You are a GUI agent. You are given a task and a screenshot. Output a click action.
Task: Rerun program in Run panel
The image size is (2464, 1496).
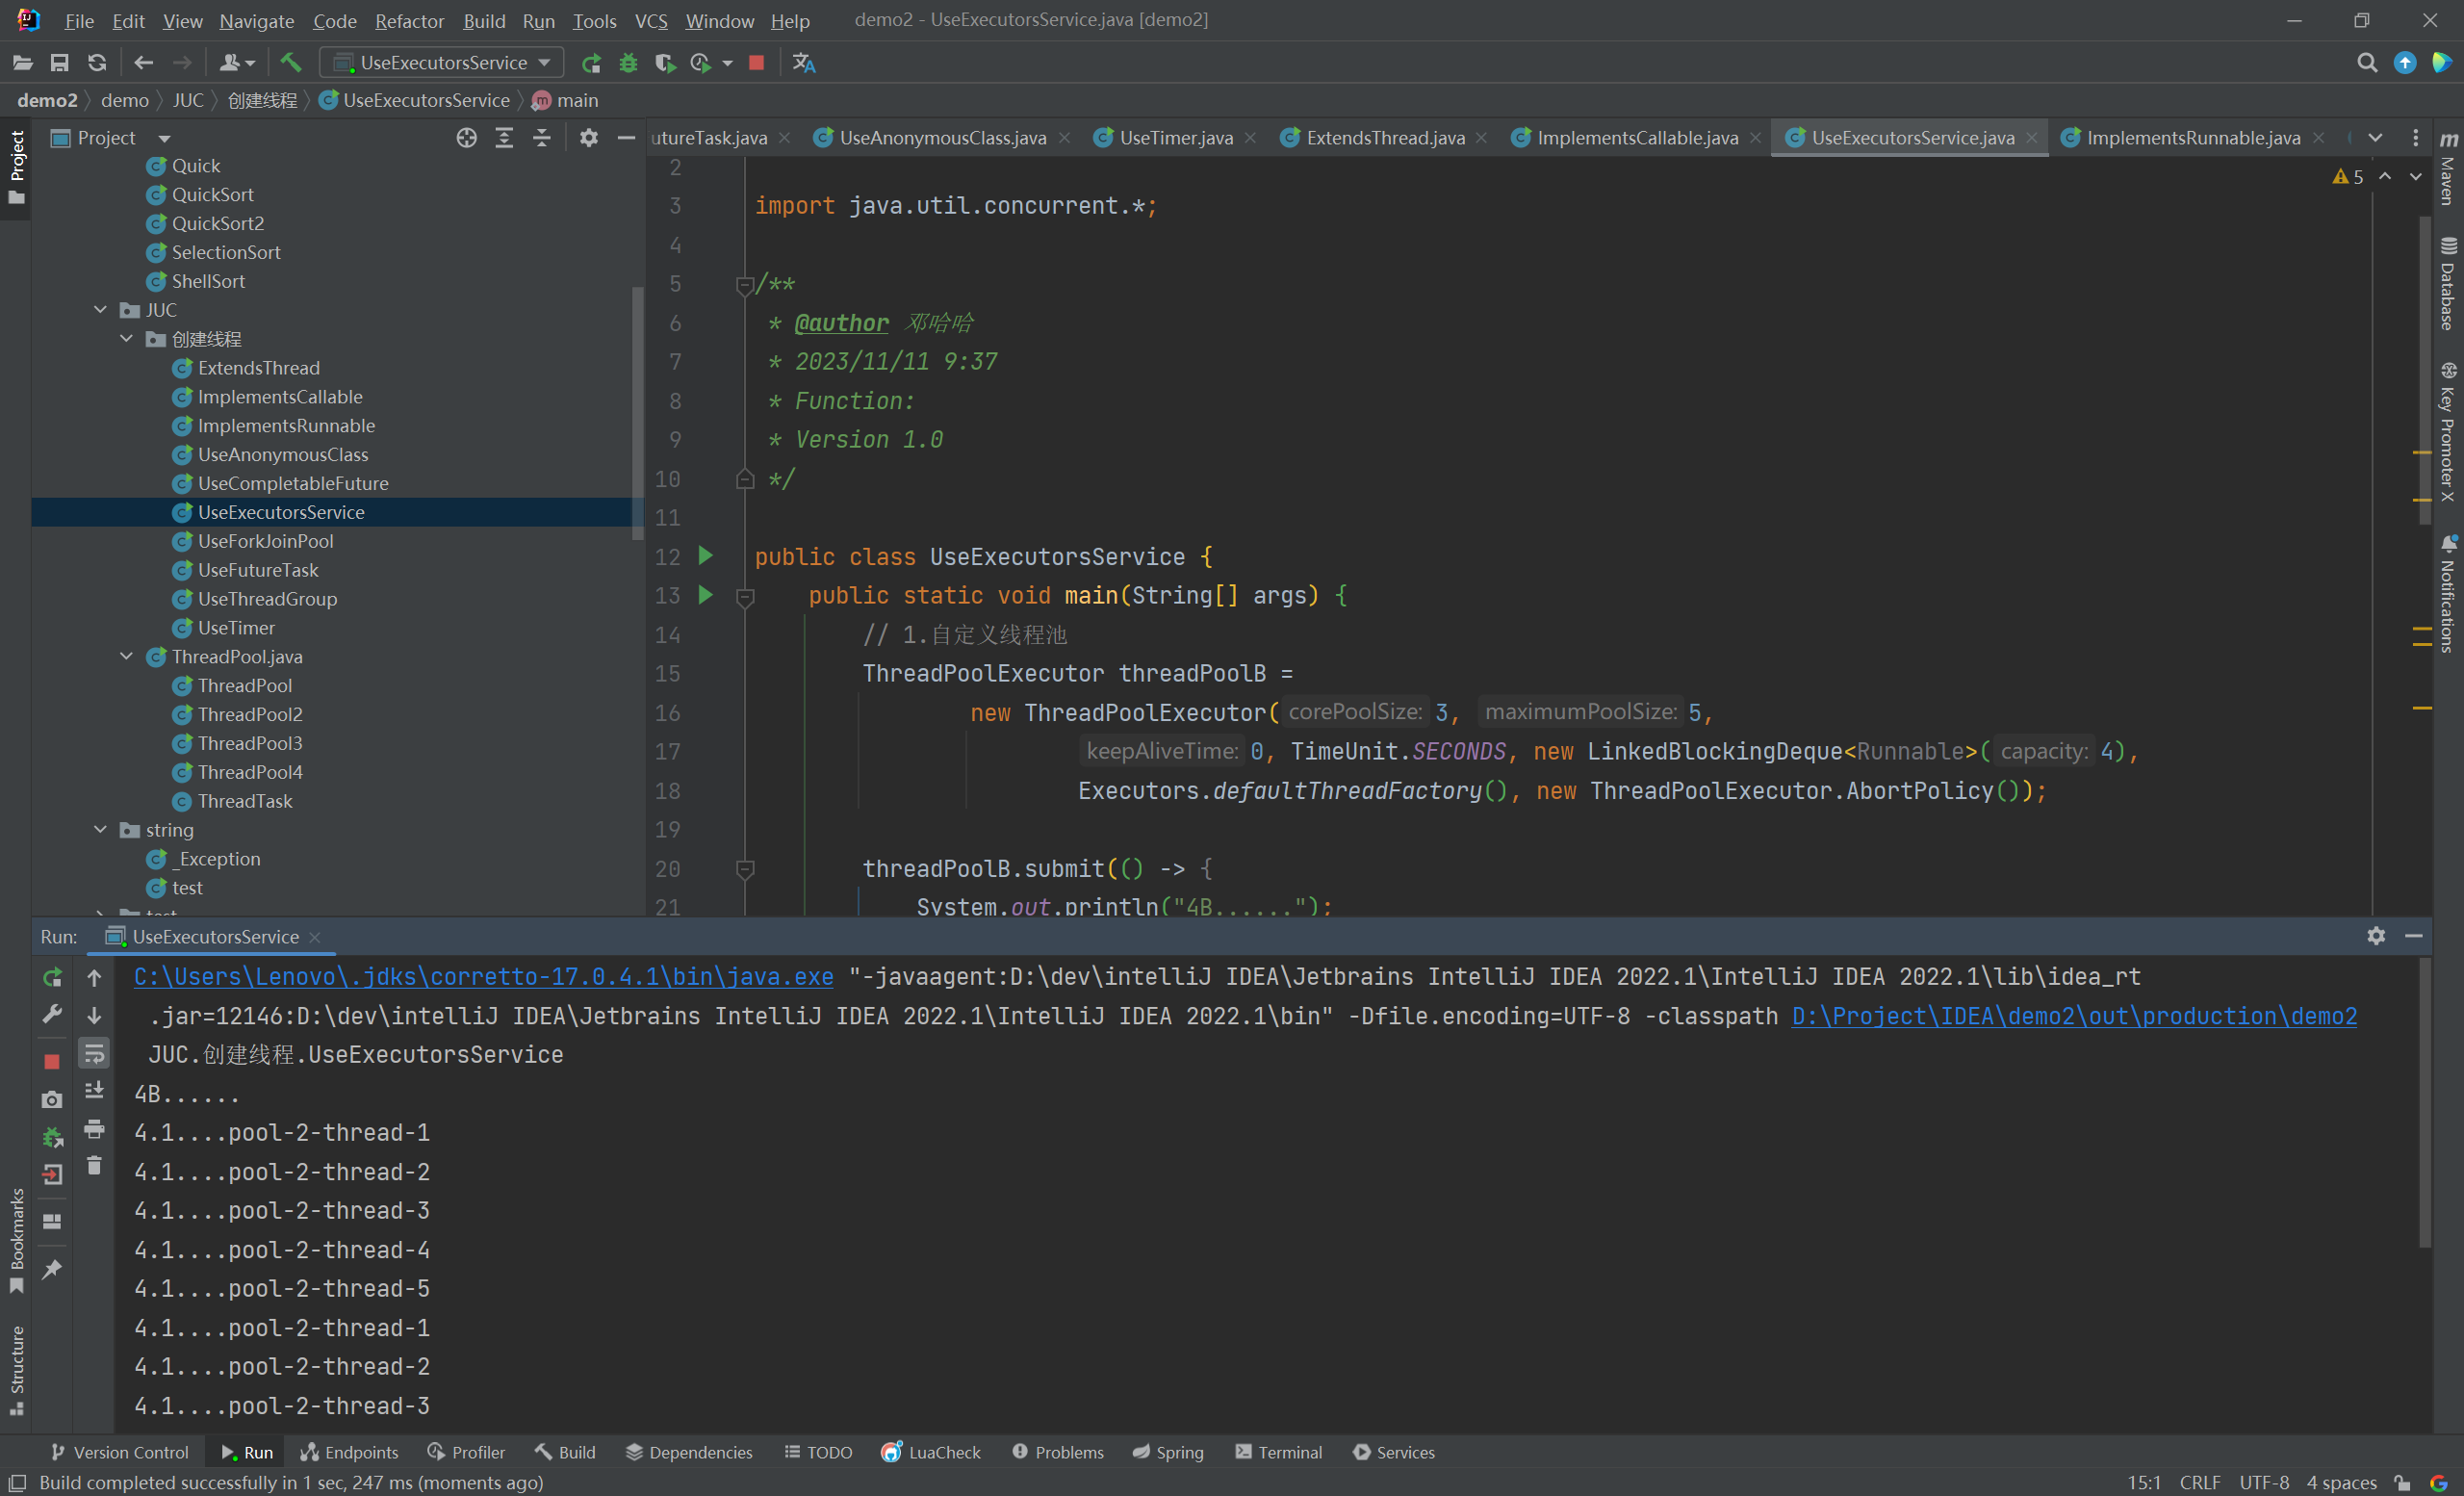coord(52,977)
